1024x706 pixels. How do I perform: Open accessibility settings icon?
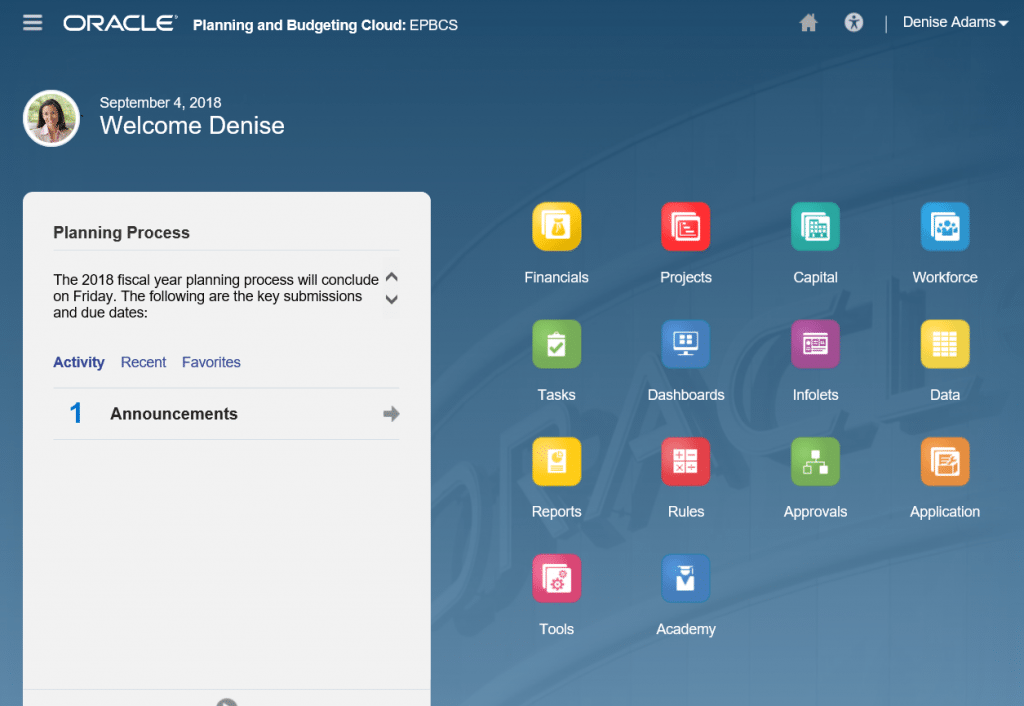[854, 23]
